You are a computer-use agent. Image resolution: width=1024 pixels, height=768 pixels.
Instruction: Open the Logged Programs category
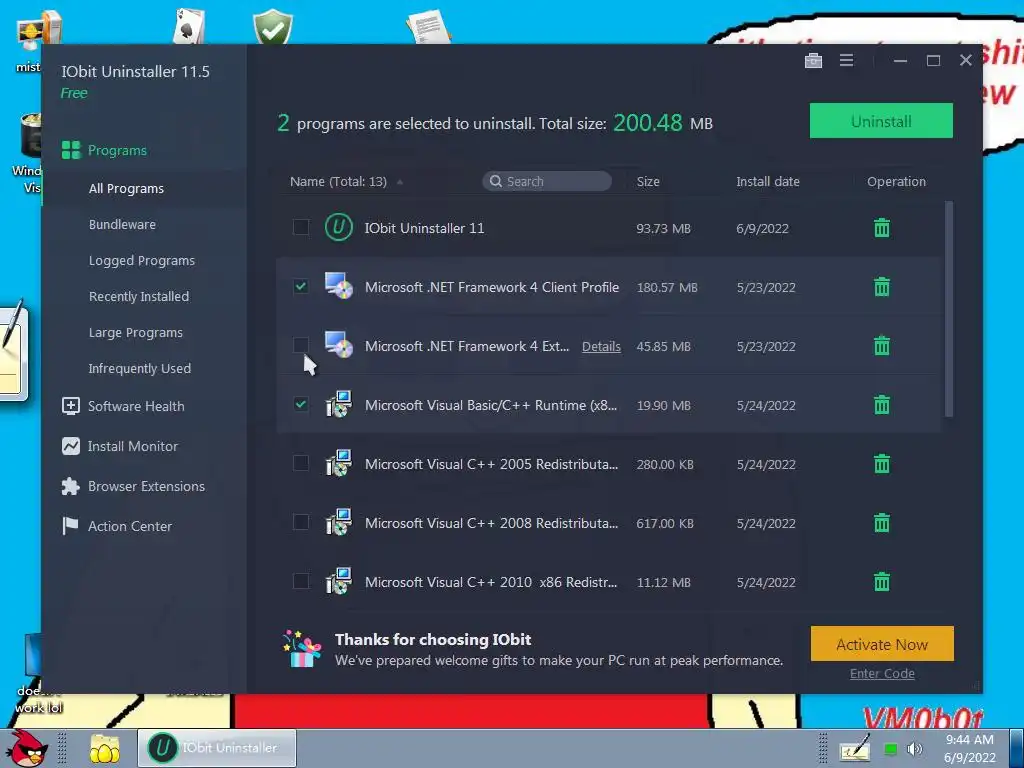tap(142, 261)
